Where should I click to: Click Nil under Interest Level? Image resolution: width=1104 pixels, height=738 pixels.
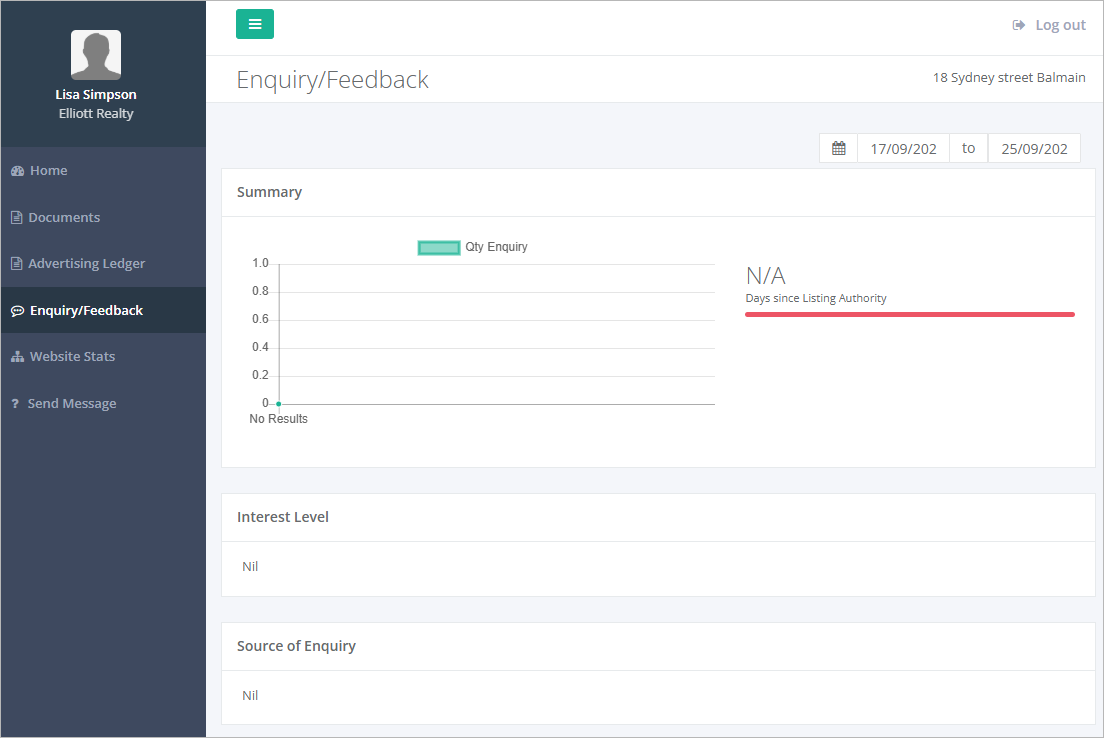click(250, 566)
